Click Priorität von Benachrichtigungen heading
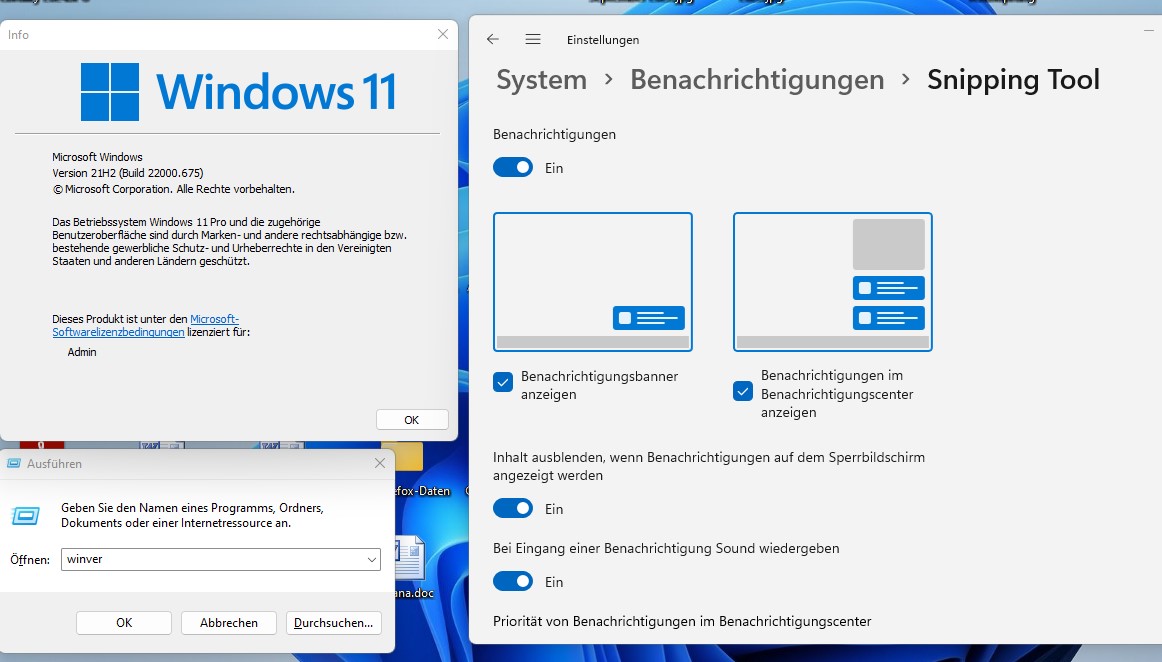Viewport: 1162px width, 662px height. [682, 621]
